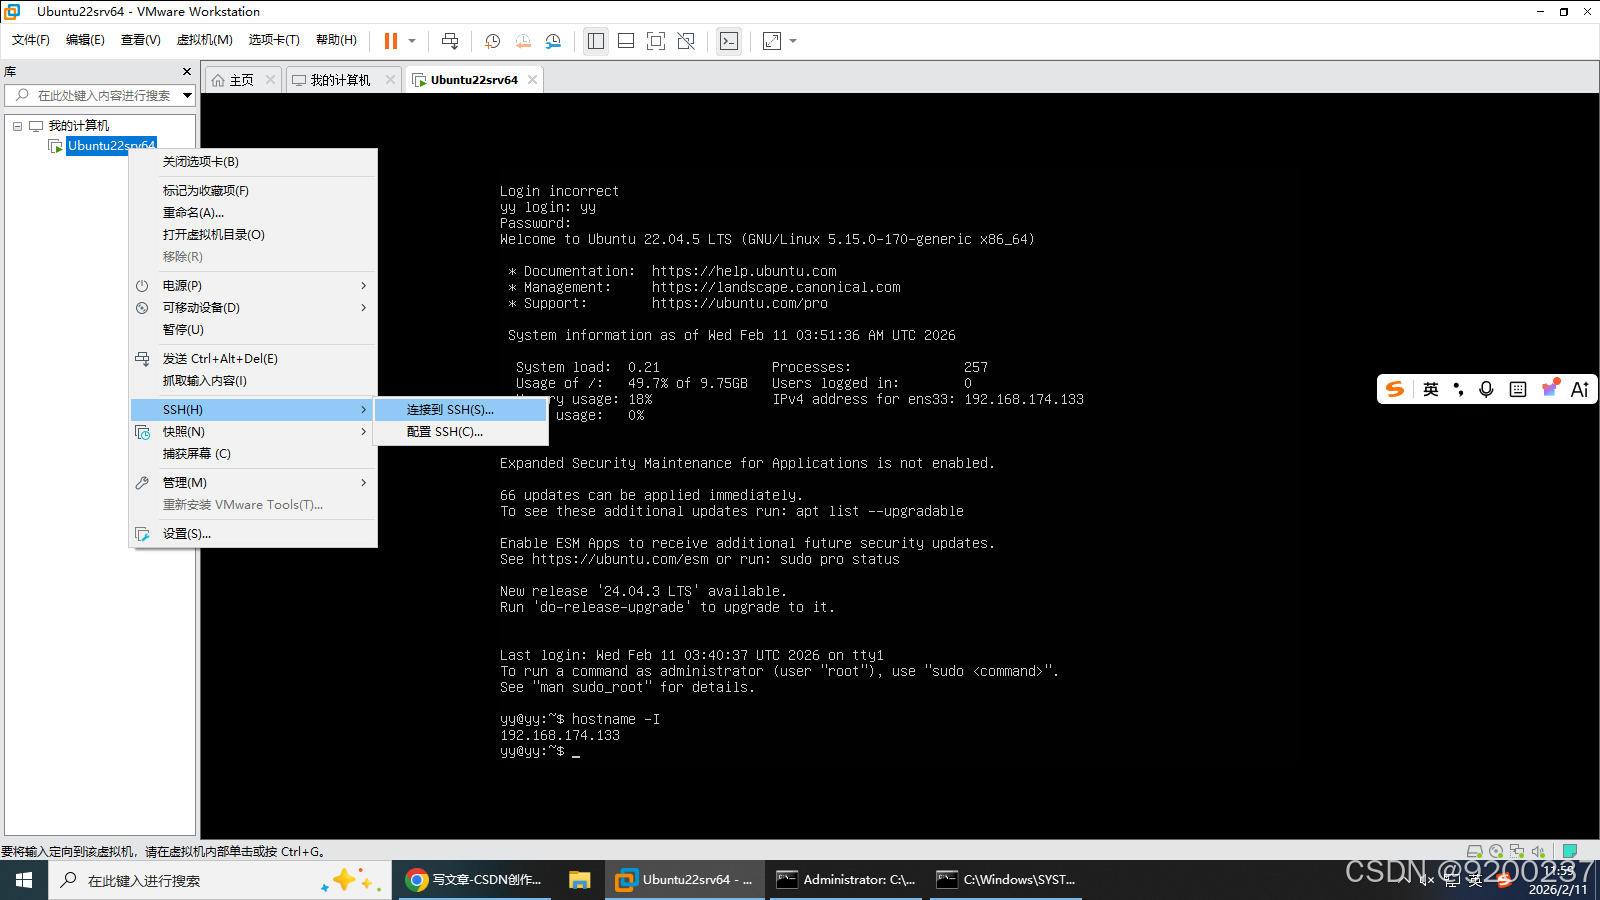Choose 标记为收藏项(F) in context menu
This screenshot has width=1600, height=900.
click(253, 191)
